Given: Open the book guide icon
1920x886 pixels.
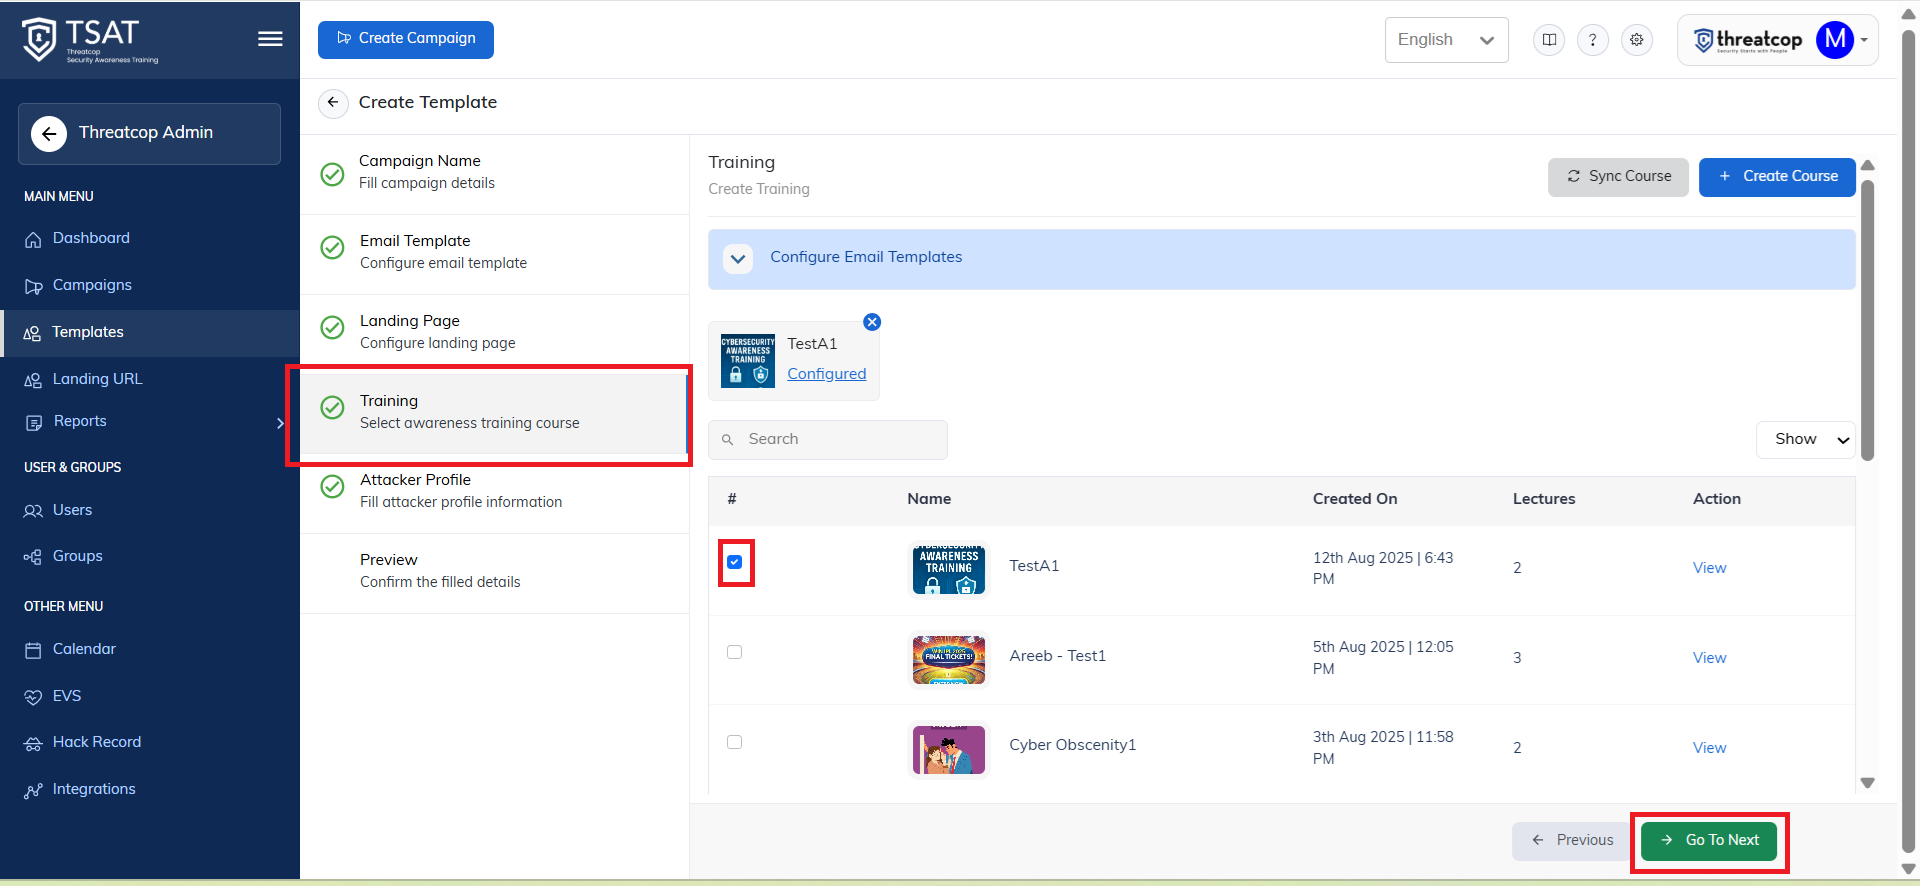Looking at the screenshot, I should pos(1549,40).
